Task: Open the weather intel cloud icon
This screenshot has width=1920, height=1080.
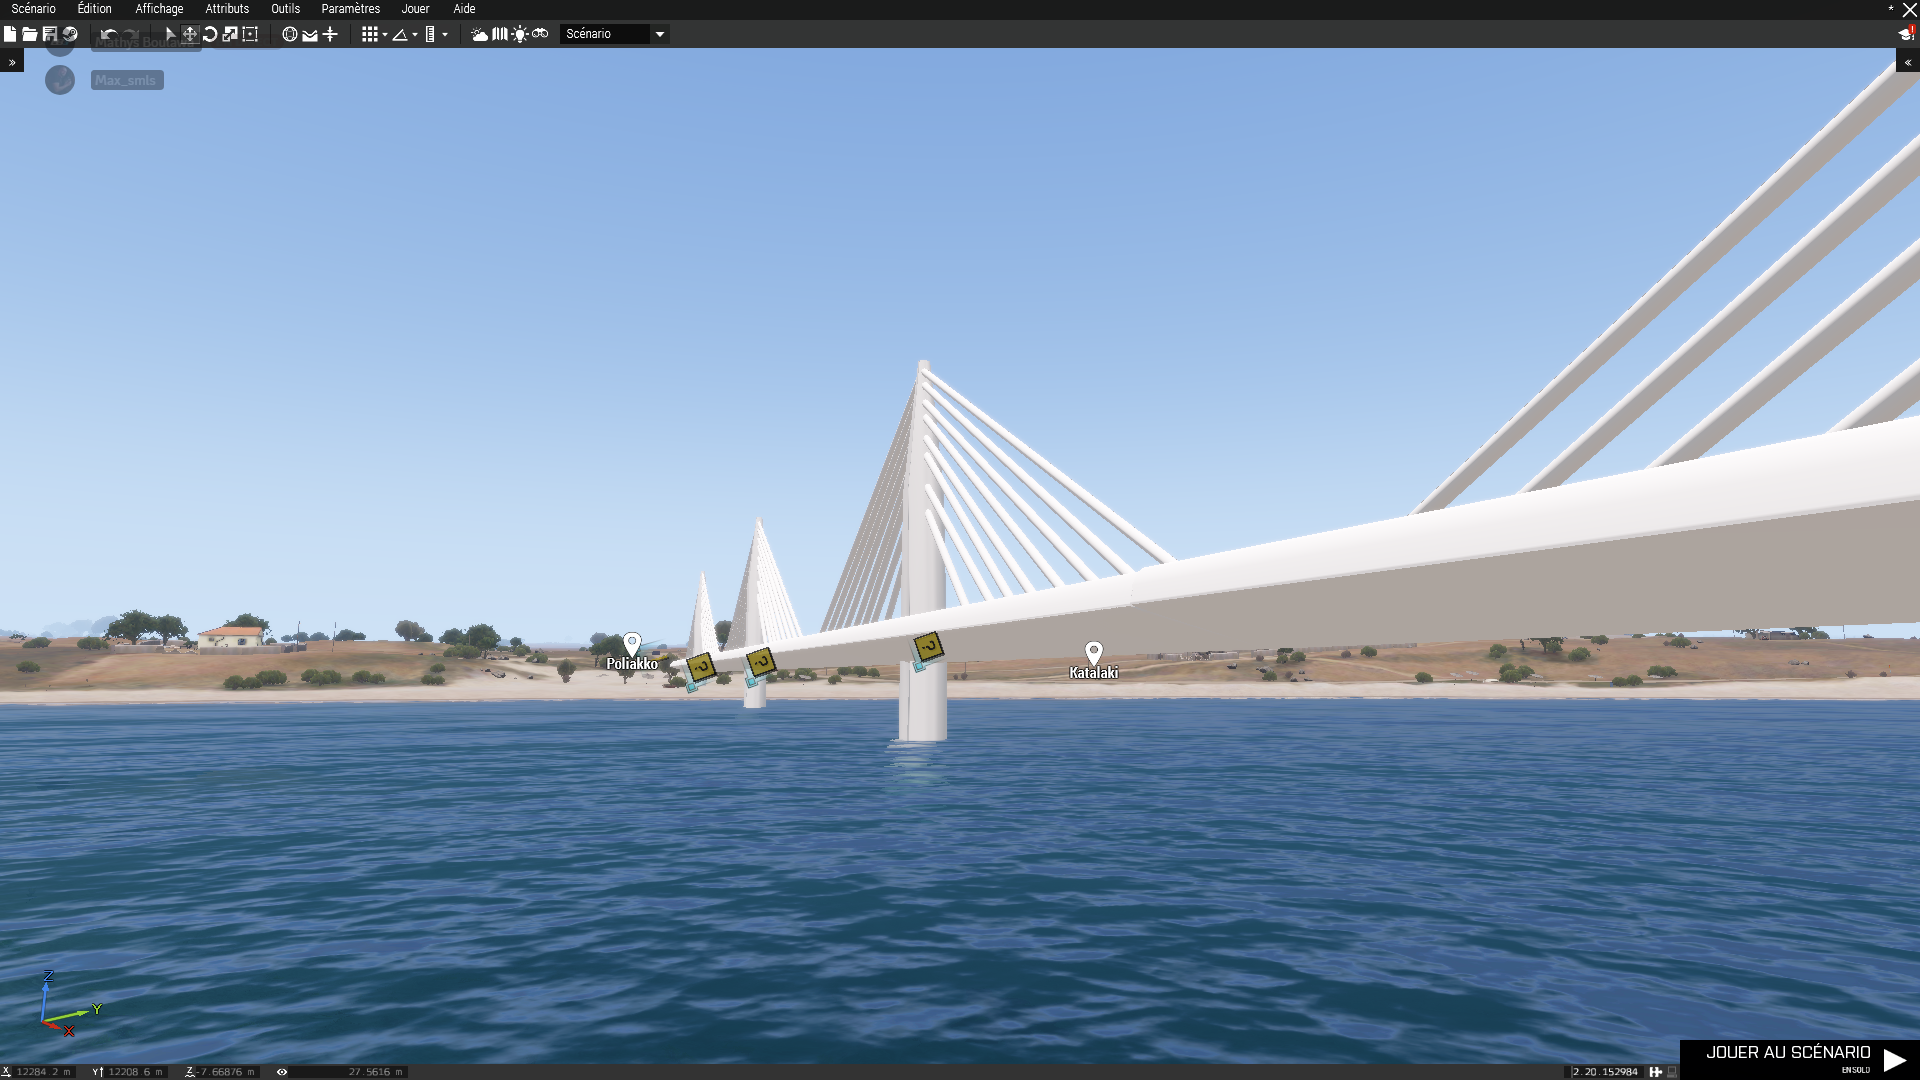Action: (480, 34)
